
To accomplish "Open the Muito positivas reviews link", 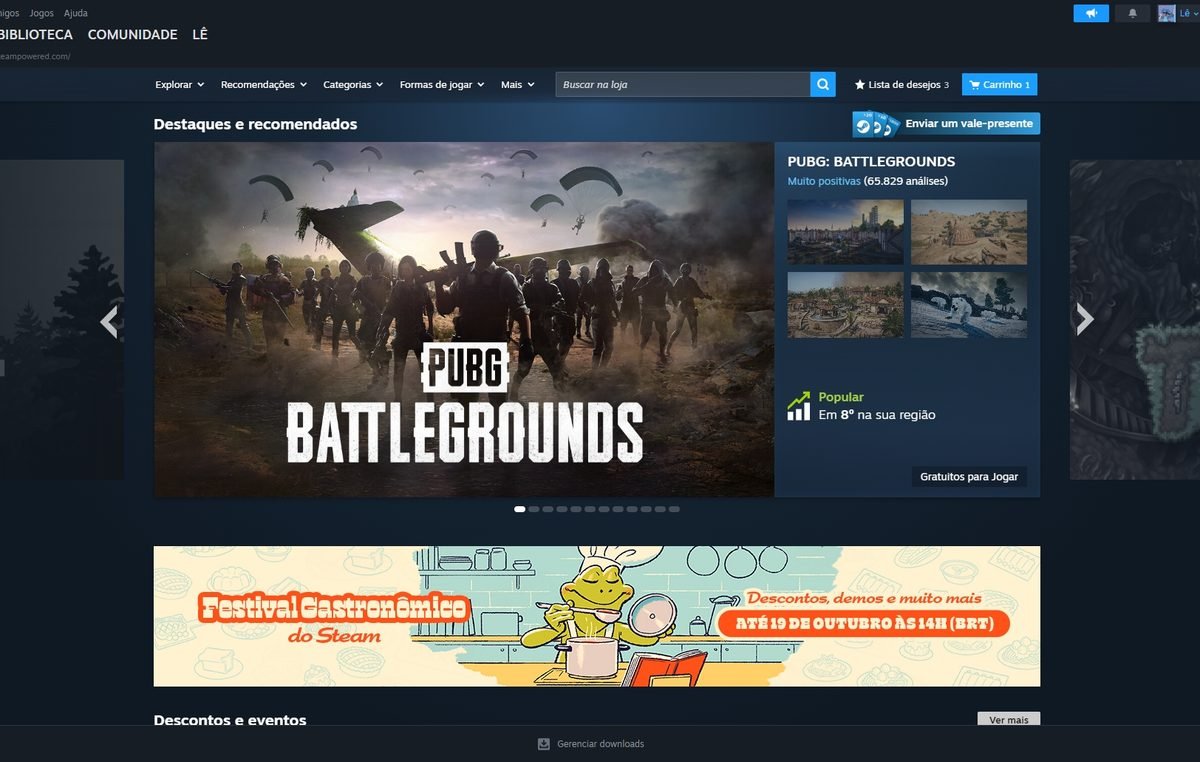I will click(824, 181).
